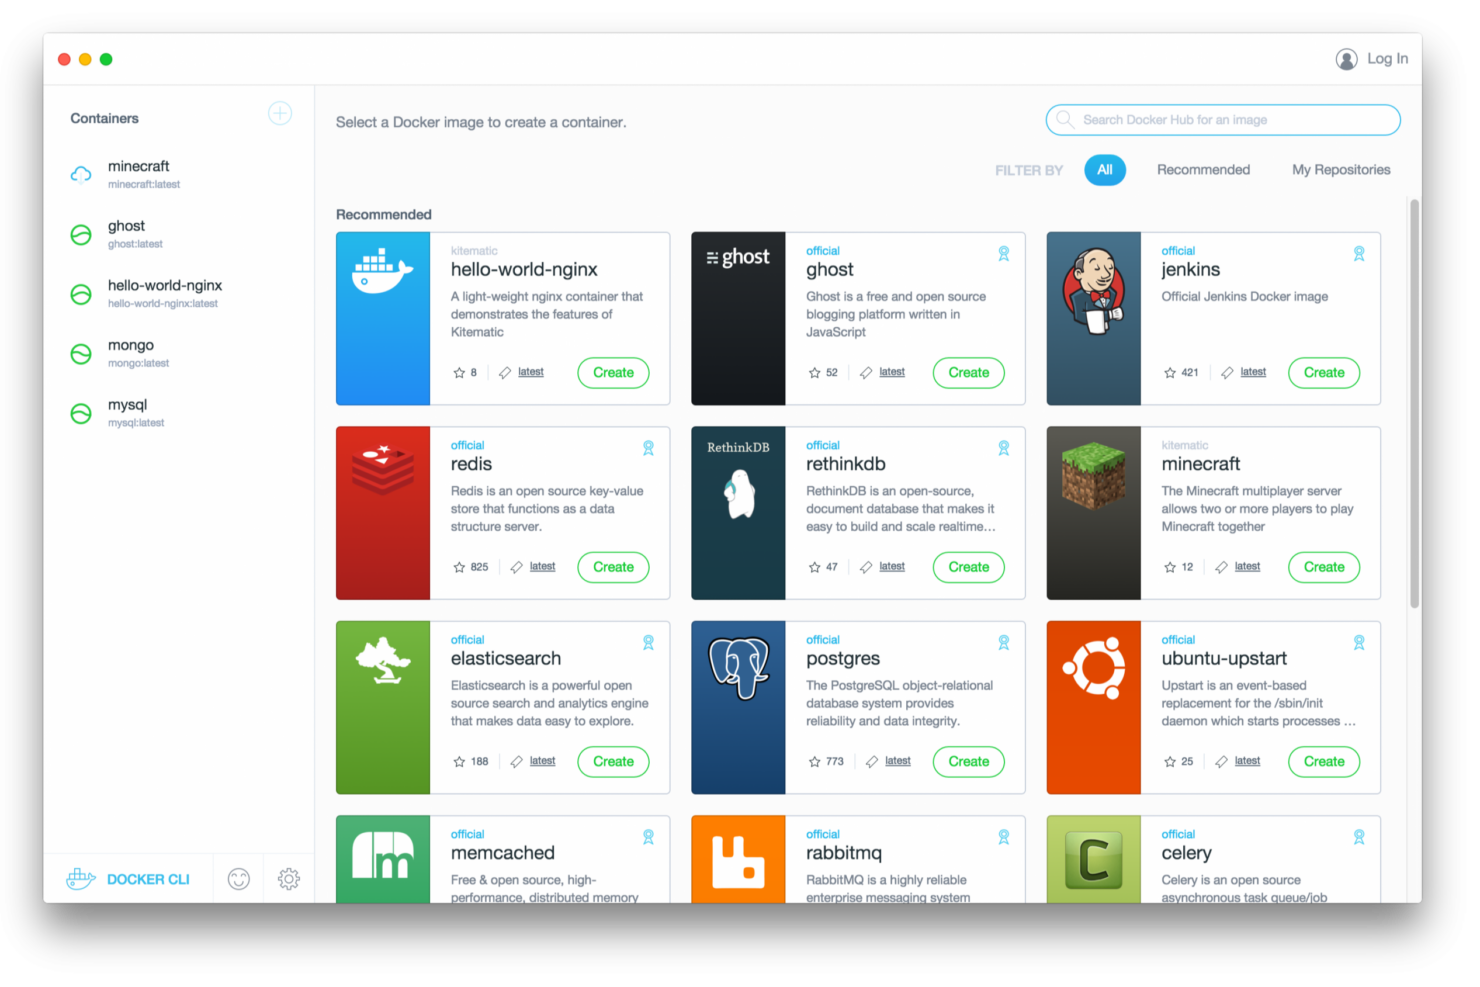Switch filter to Recommended
This screenshot has width=1480, height=987.
pos(1203,170)
